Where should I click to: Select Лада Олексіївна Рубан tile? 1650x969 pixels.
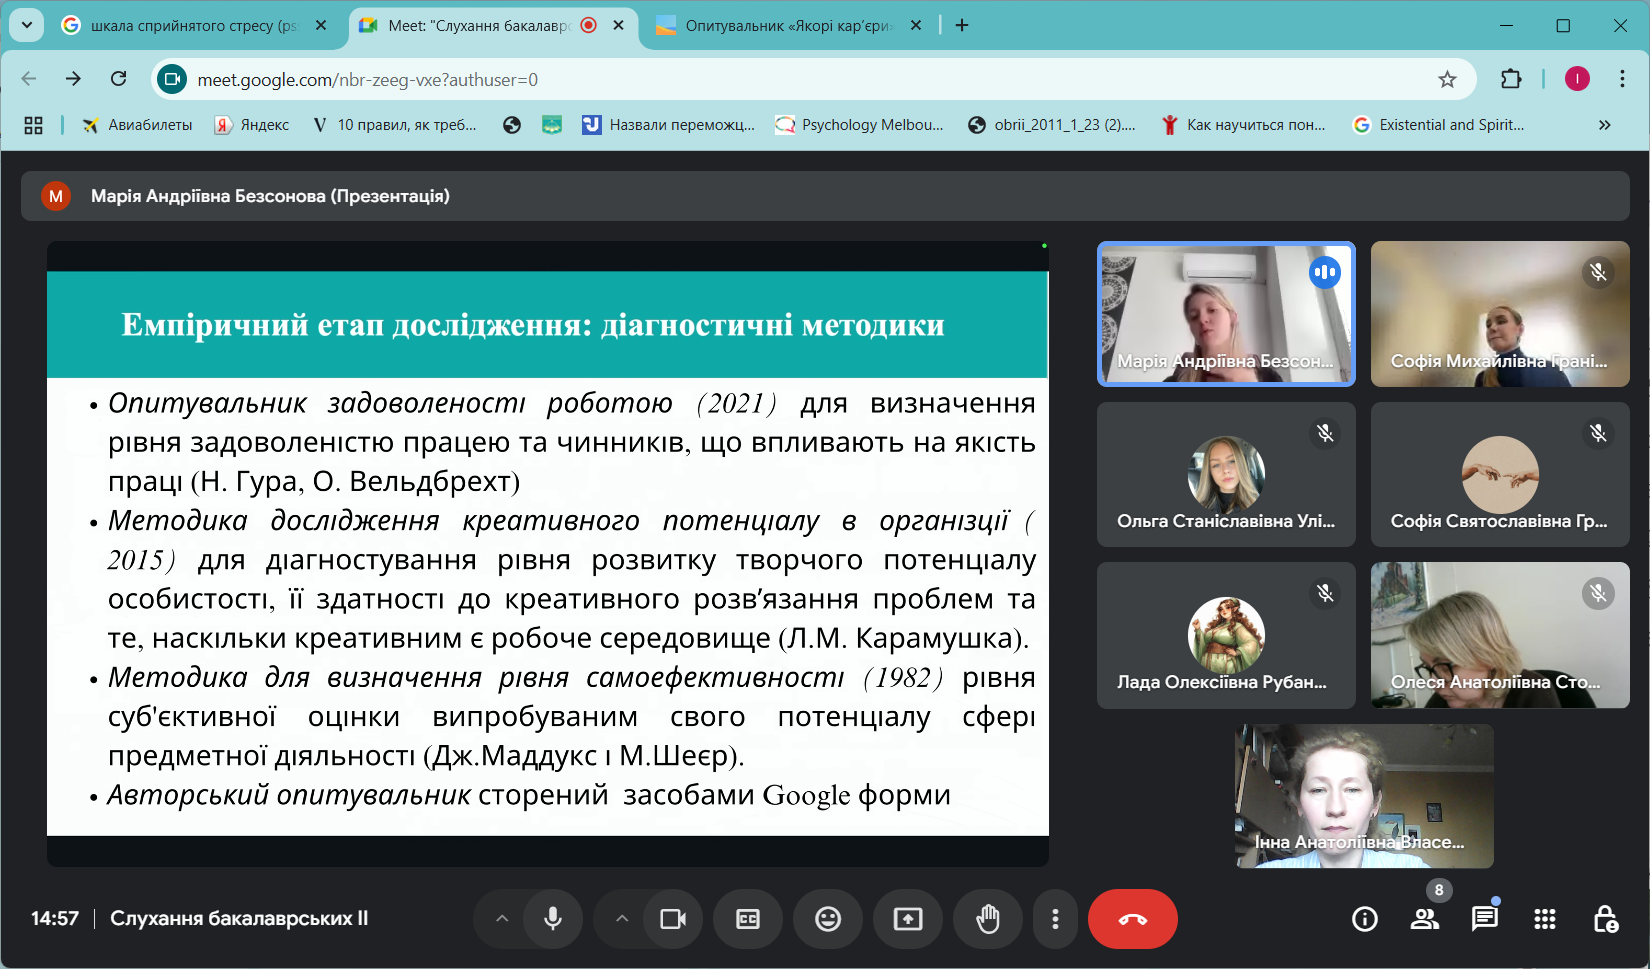pyautogui.click(x=1226, y=635)
